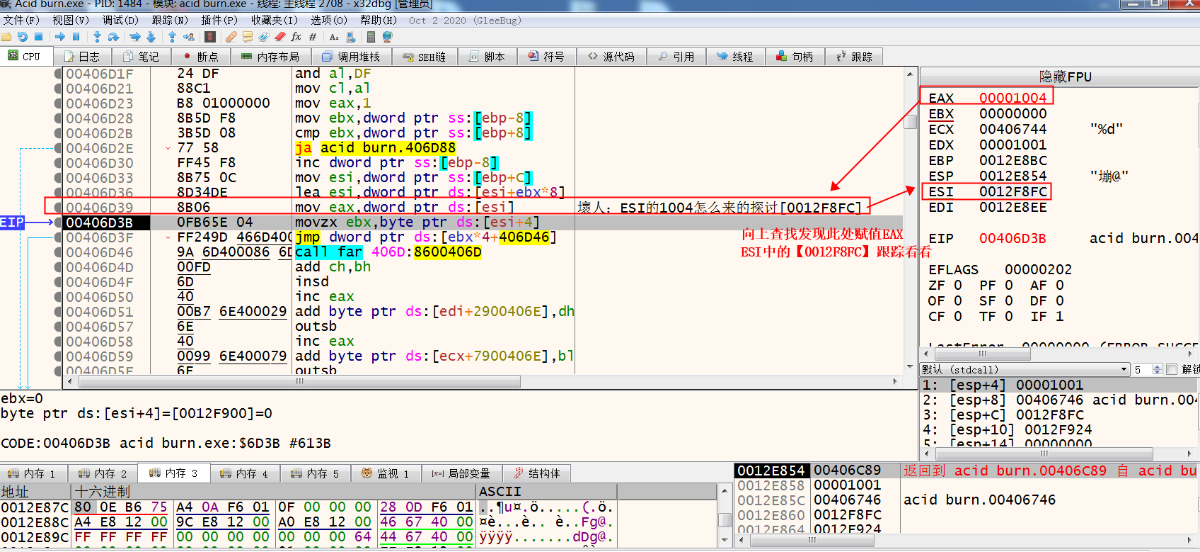Switch to the 跟踪 trace tab
1200x552 pixels.
853,57
